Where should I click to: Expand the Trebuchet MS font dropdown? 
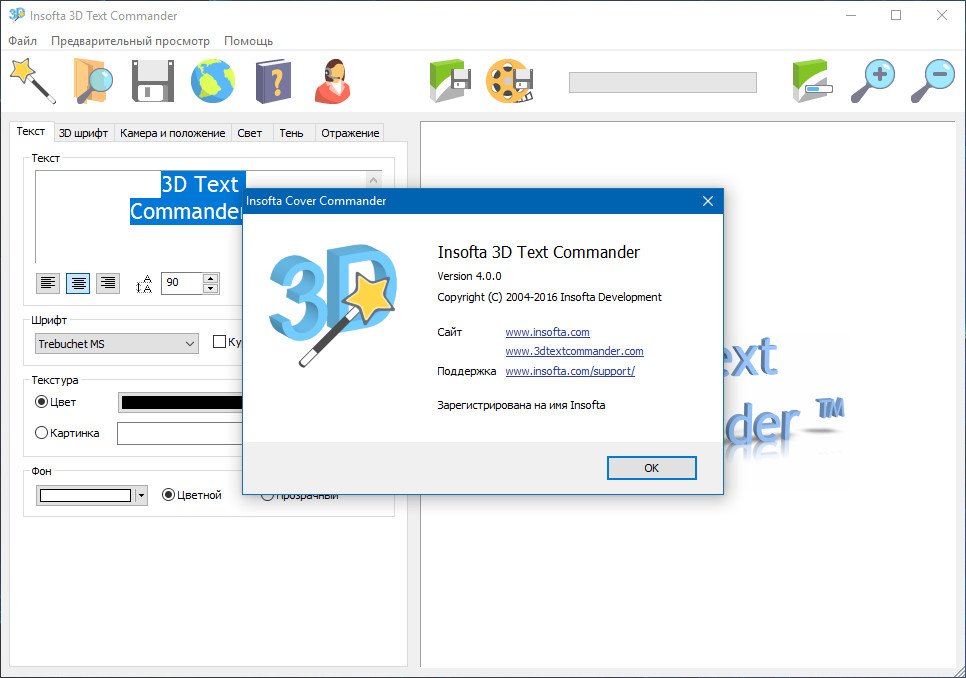click(x=116, y=344)
